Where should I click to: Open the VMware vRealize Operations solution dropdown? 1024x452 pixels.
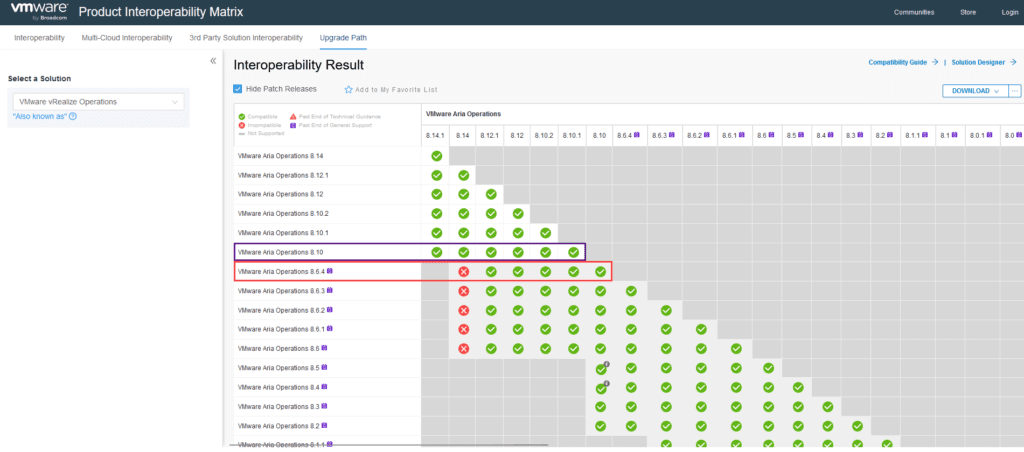(x=99, y=102)
